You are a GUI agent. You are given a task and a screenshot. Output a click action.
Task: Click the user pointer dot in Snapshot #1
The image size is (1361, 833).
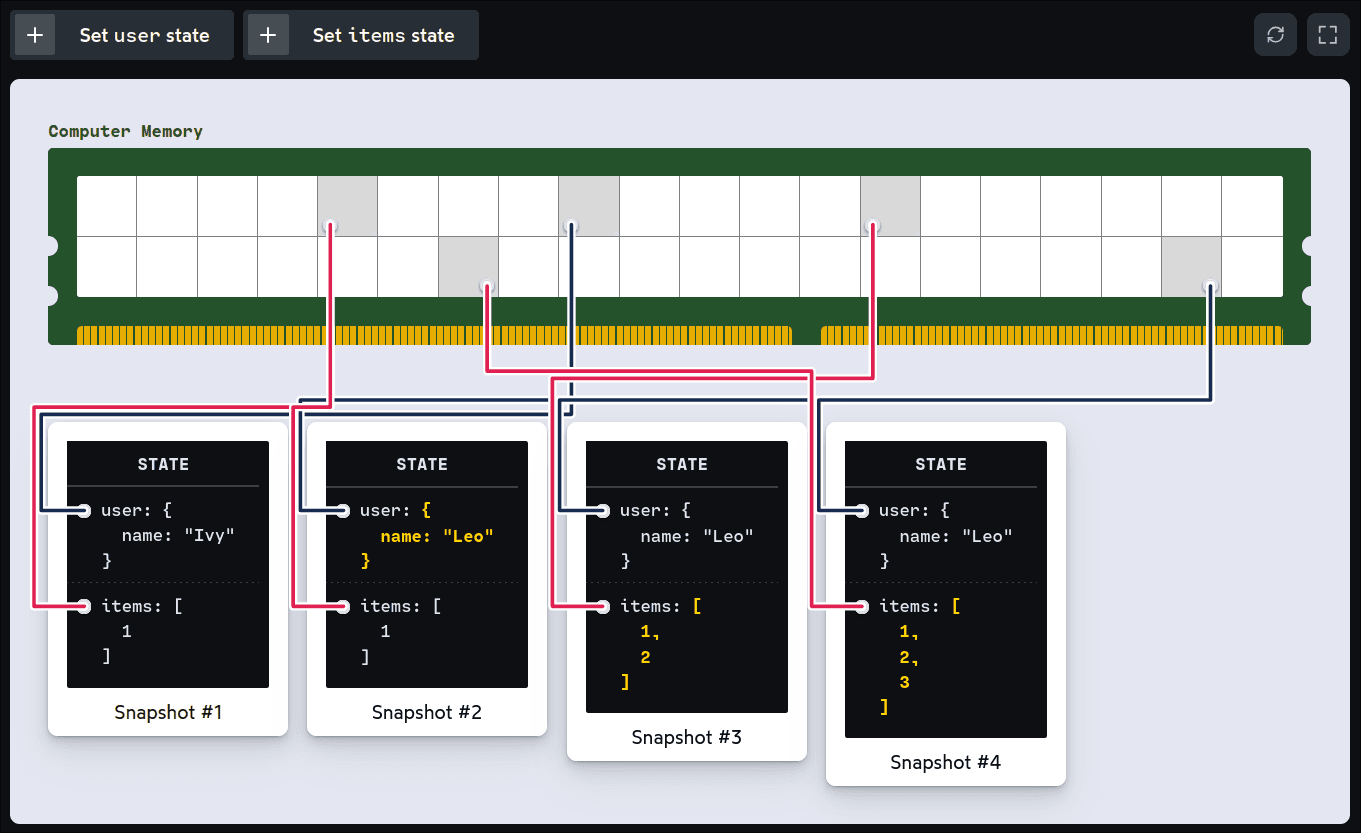84,511
